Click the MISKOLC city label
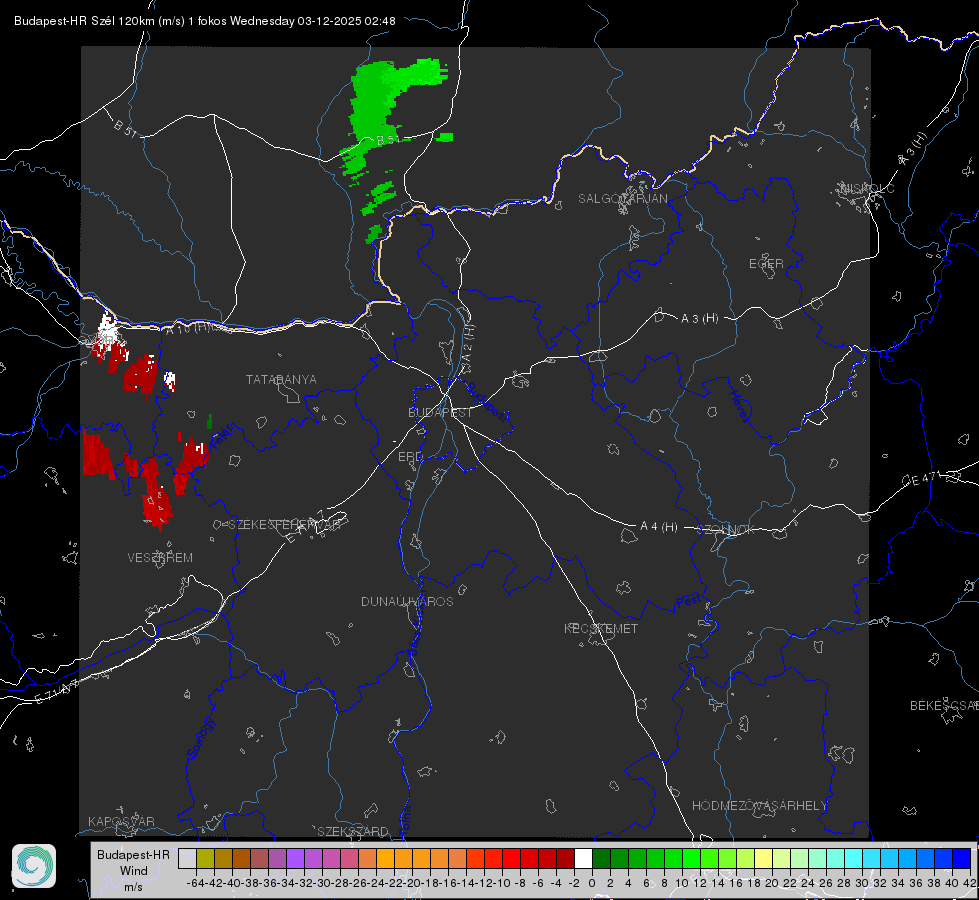979x900 pixels. [x=868, y=189]
